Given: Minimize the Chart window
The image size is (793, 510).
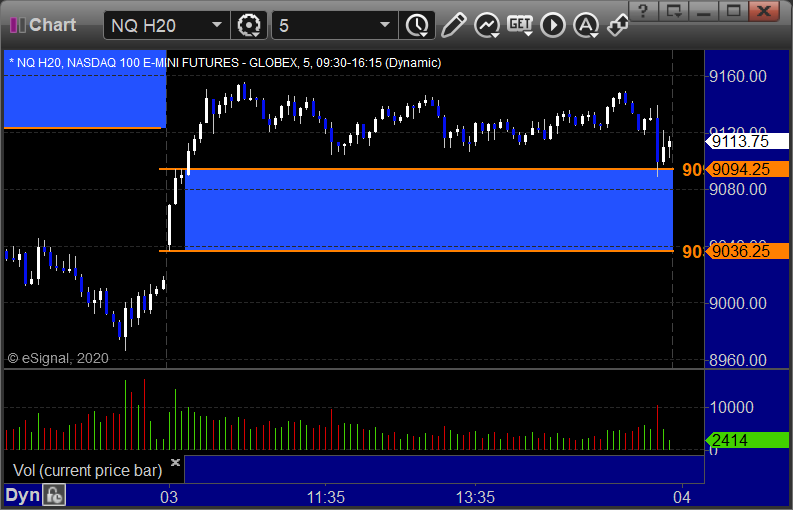Looking at the screenshot, I should click(x=703, y=10).
